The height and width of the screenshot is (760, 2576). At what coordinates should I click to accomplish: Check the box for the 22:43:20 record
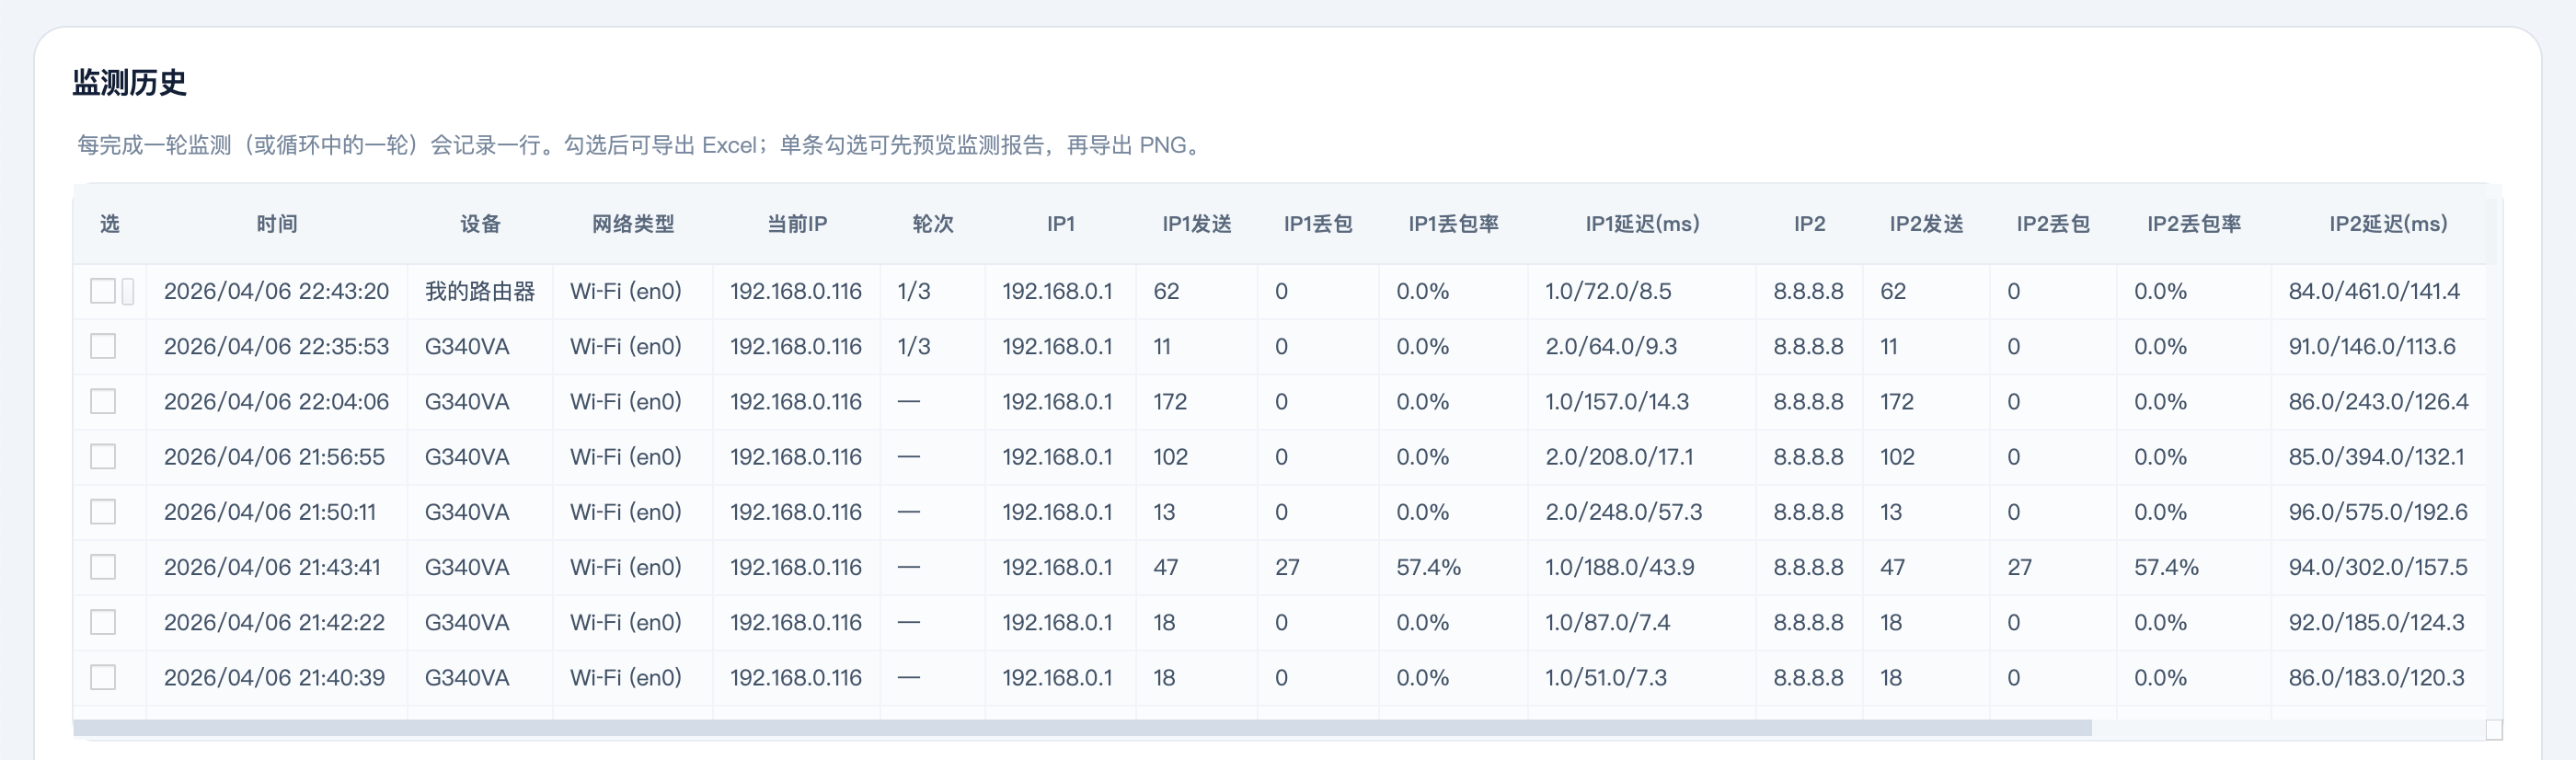pos(103,291)
